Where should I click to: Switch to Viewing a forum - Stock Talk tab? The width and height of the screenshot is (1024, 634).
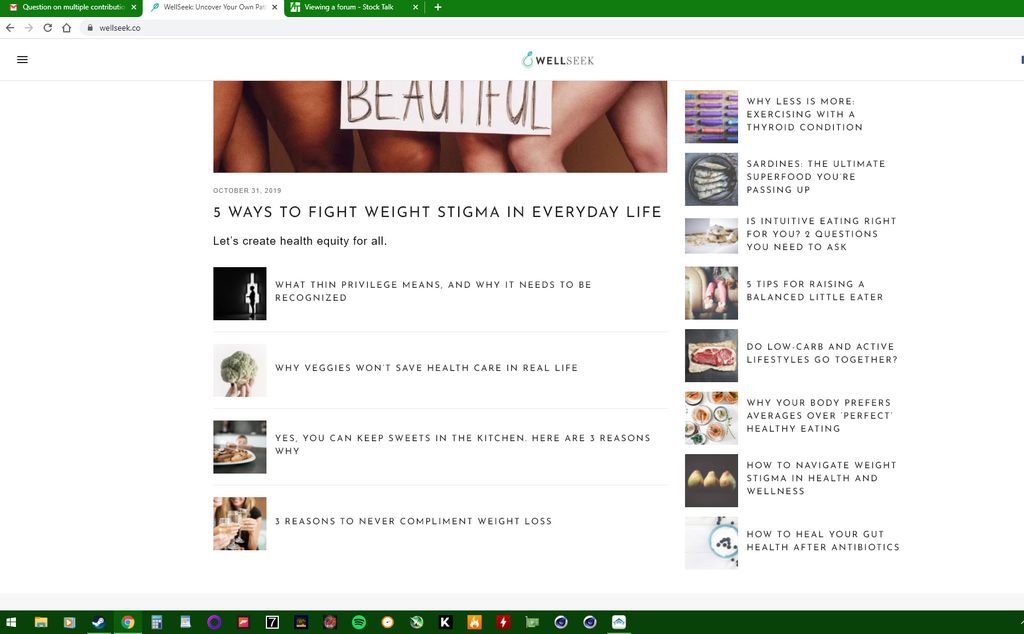point(355,7)
